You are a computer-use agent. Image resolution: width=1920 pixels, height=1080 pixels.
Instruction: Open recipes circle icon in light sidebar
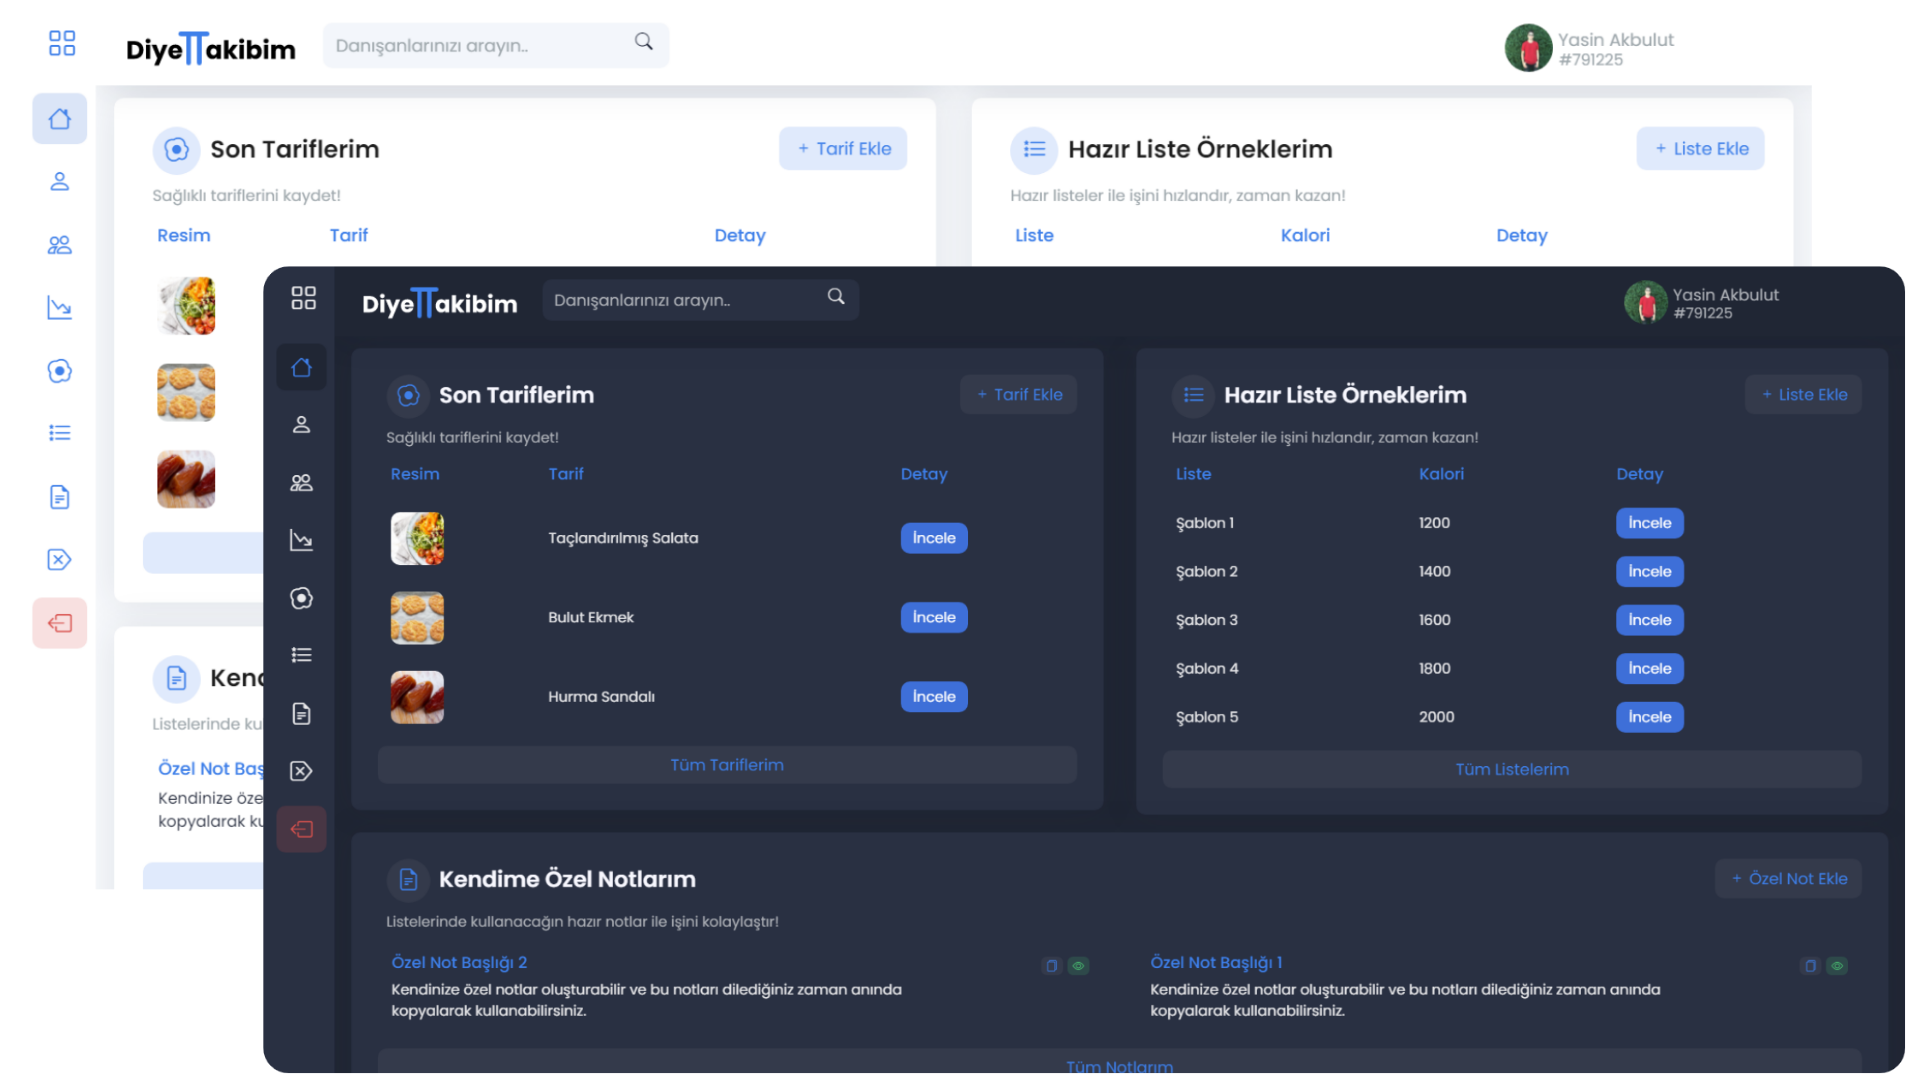tap(60, 371)
